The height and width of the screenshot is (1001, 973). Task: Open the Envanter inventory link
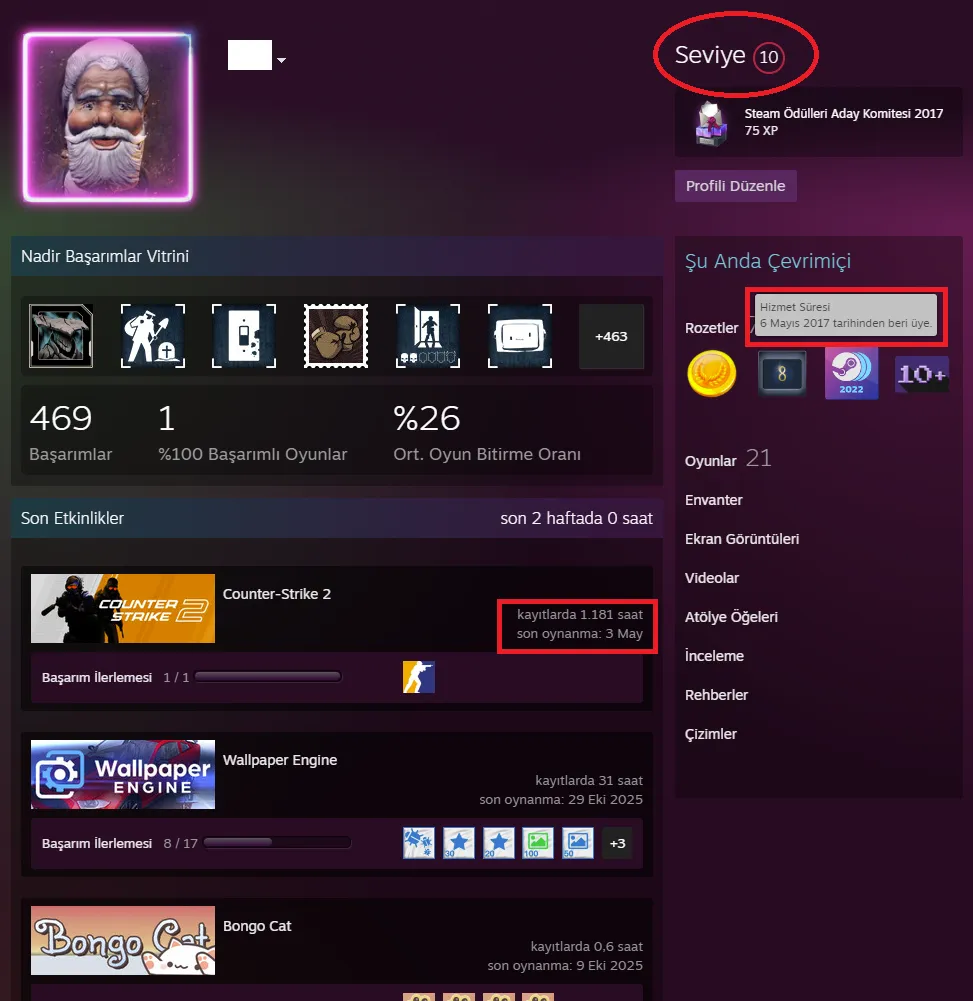tap(713, 500)
